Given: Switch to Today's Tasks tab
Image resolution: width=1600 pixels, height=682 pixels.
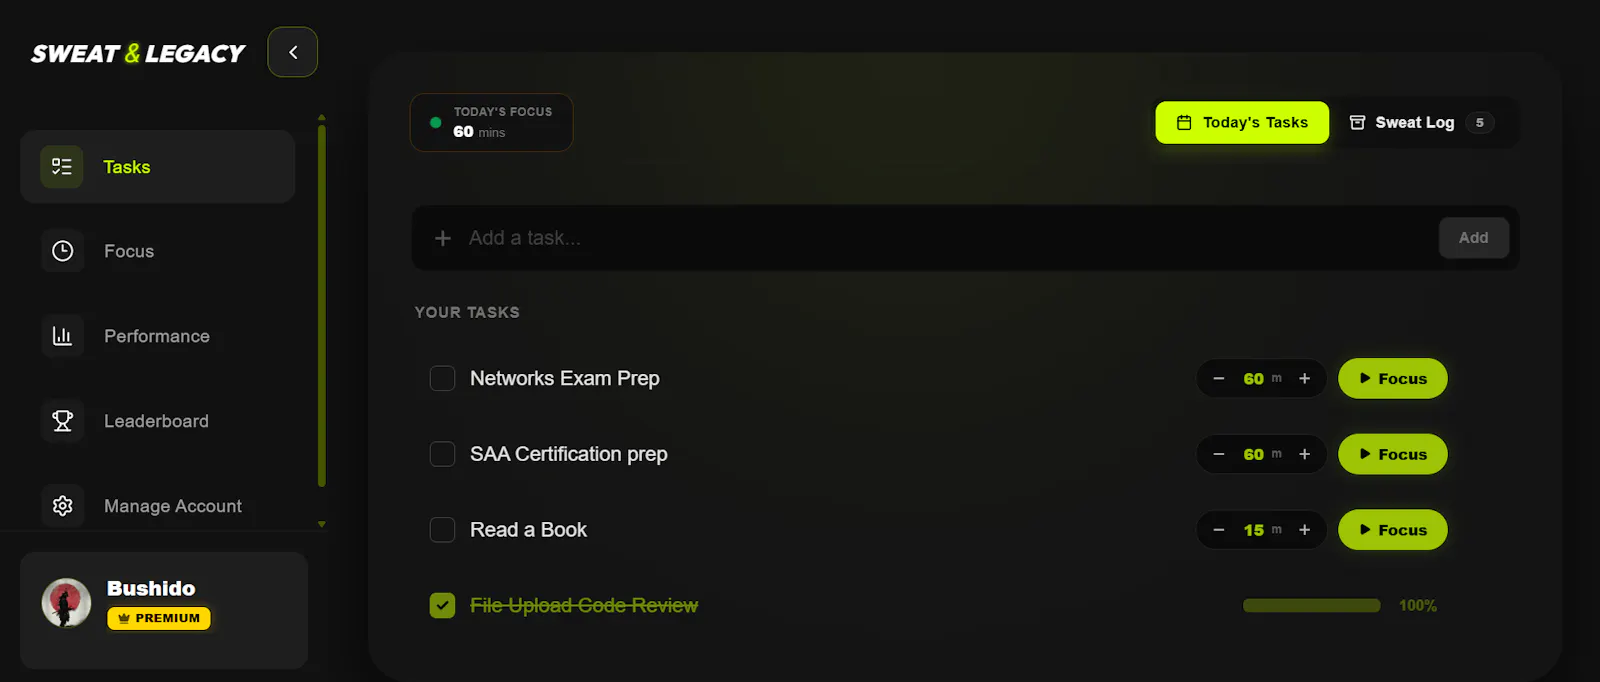Looking at the screenshot, I should point(1242,122).
